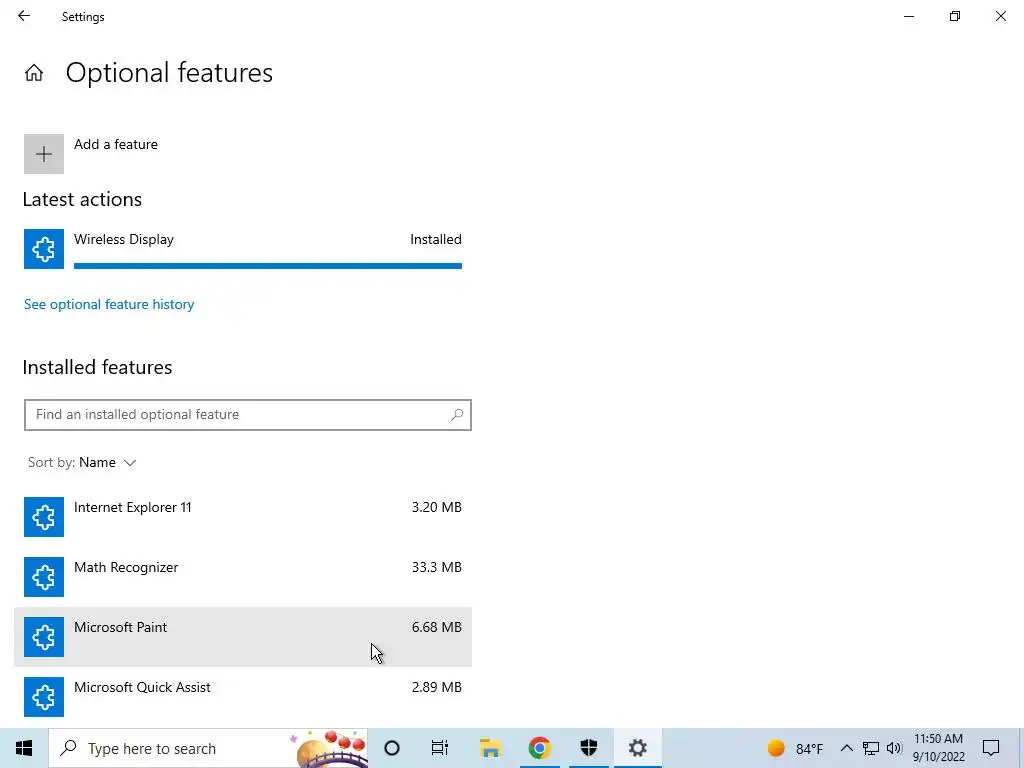1024x768 pixels.
Task: Click the Wireless Display latest action
Action: coord(243,249)
